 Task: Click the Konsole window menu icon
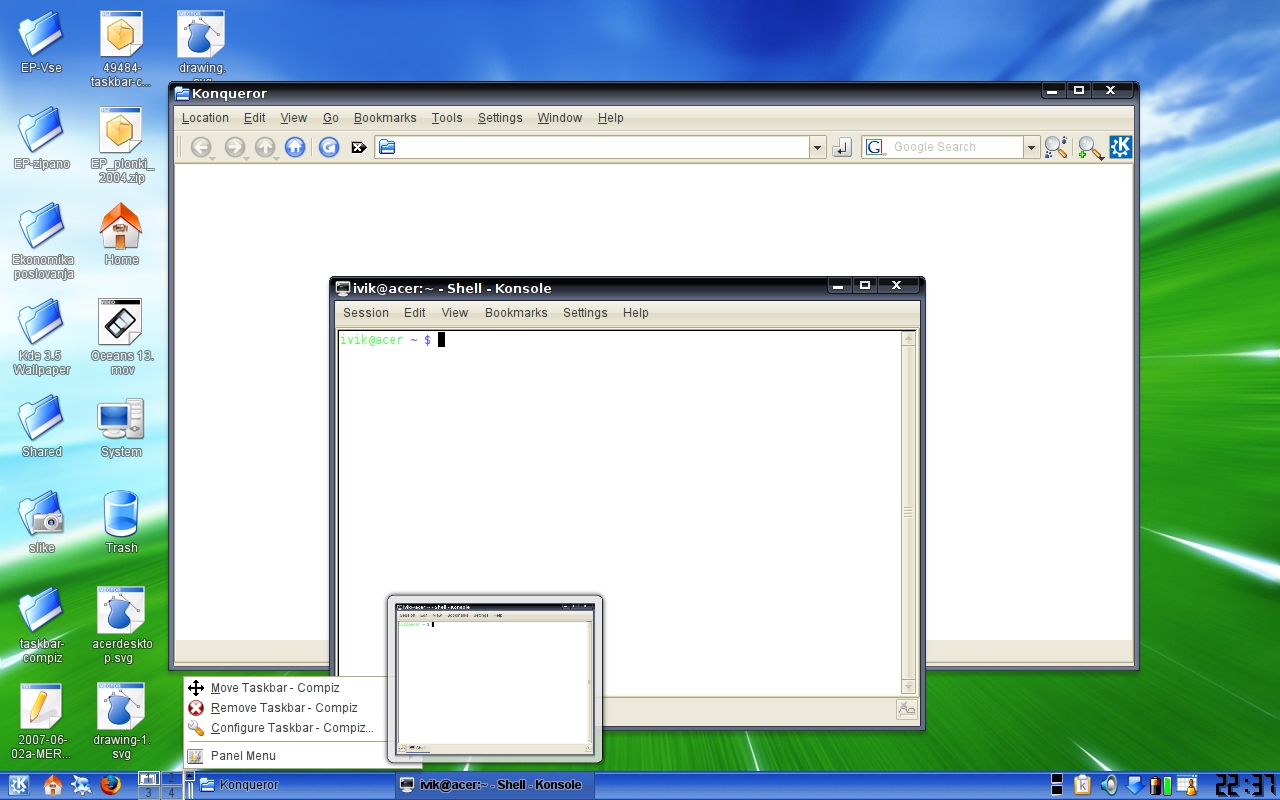point(343,288)
